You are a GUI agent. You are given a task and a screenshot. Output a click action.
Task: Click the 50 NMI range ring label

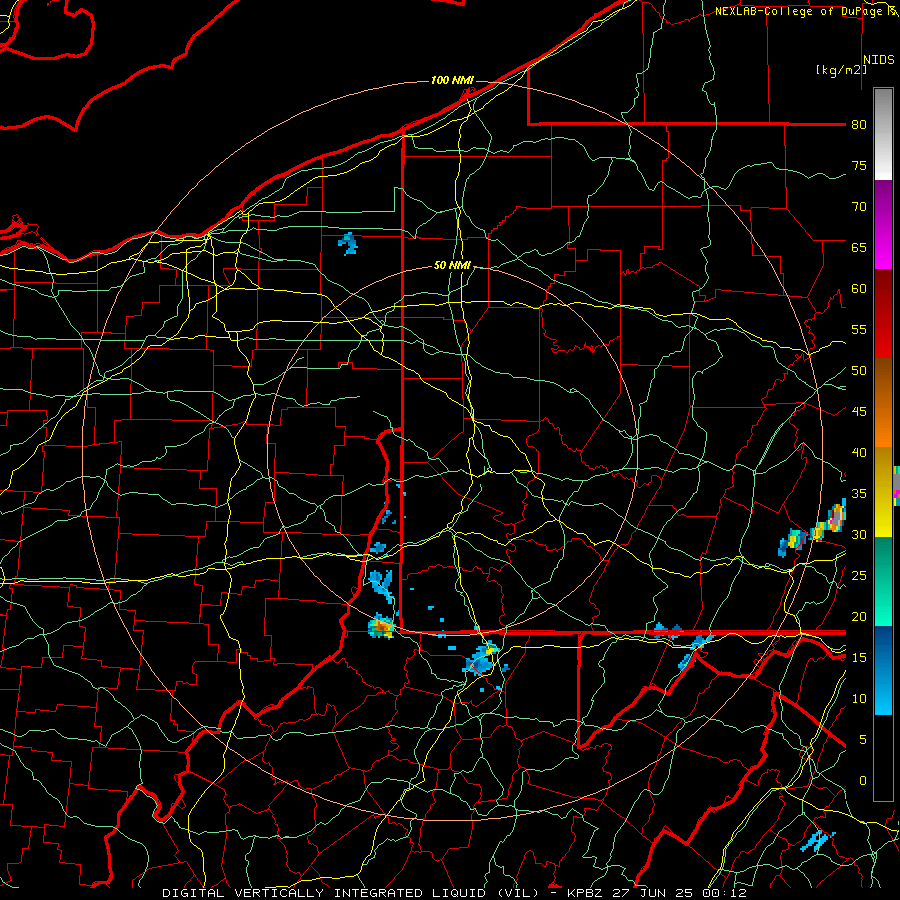pyautogui.click(x=452, y=265)
